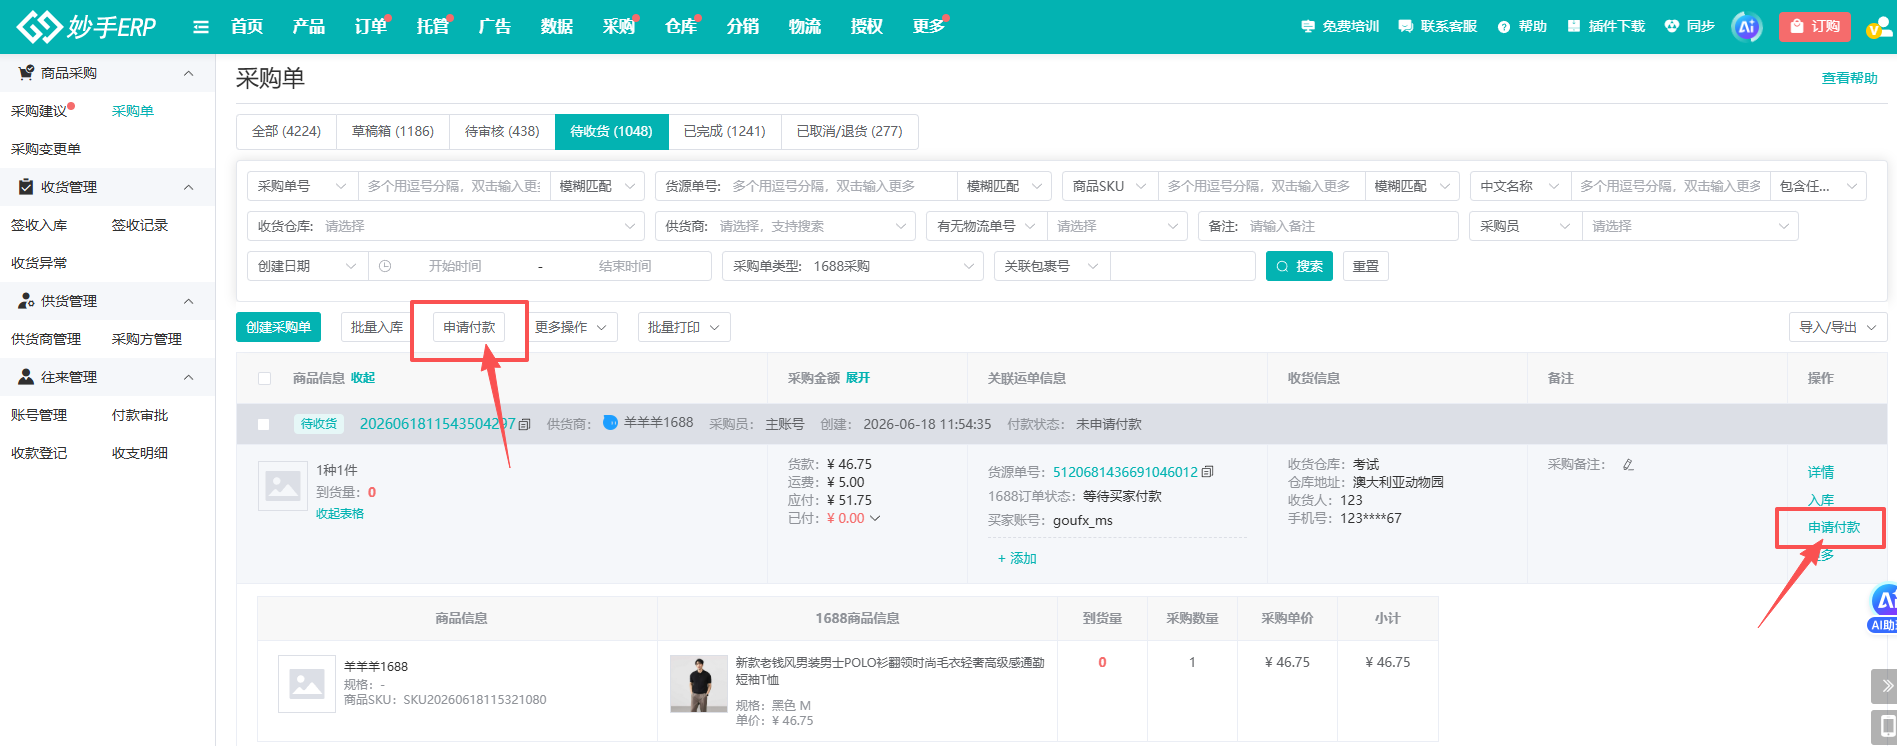Click the 重置 button
Viewport: 1897px width, 746px height.
pos(1366,266)
